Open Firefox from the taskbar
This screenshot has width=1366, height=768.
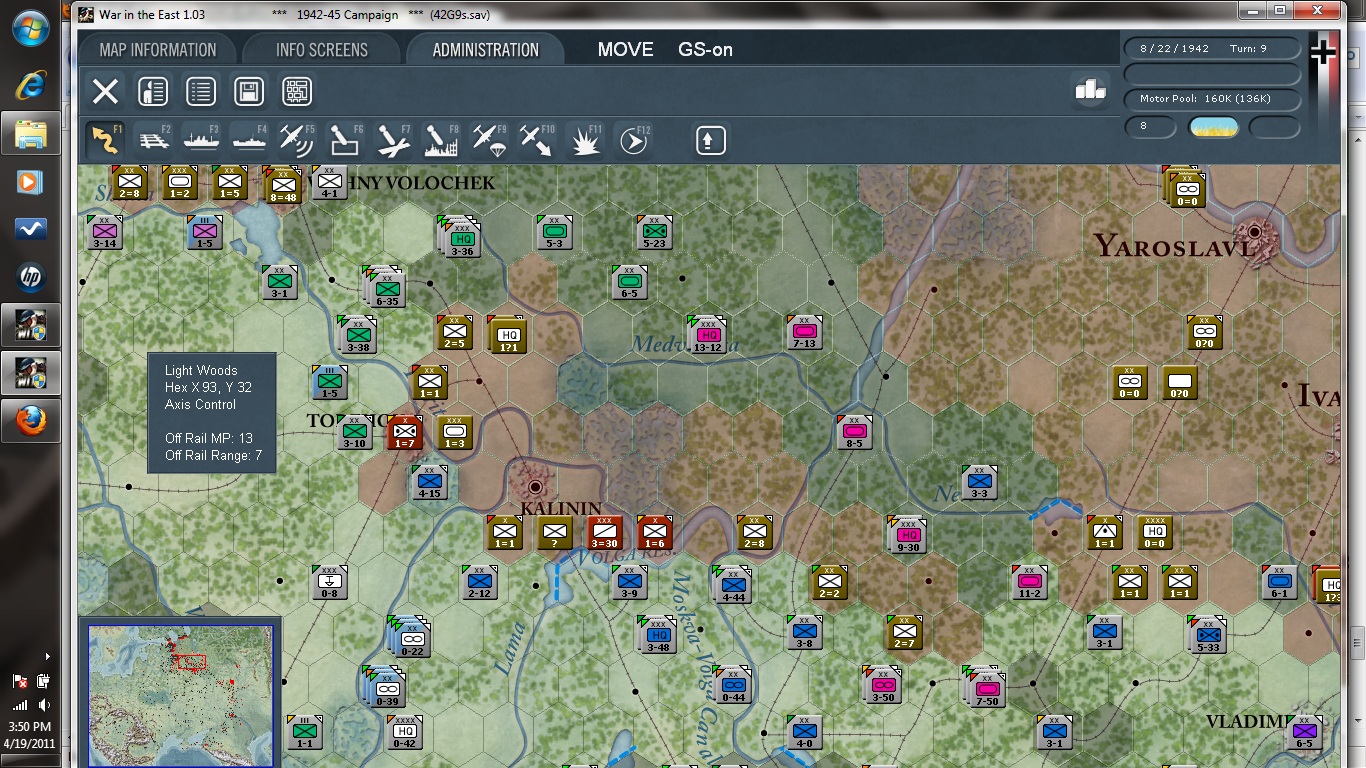tap(30, 422)
